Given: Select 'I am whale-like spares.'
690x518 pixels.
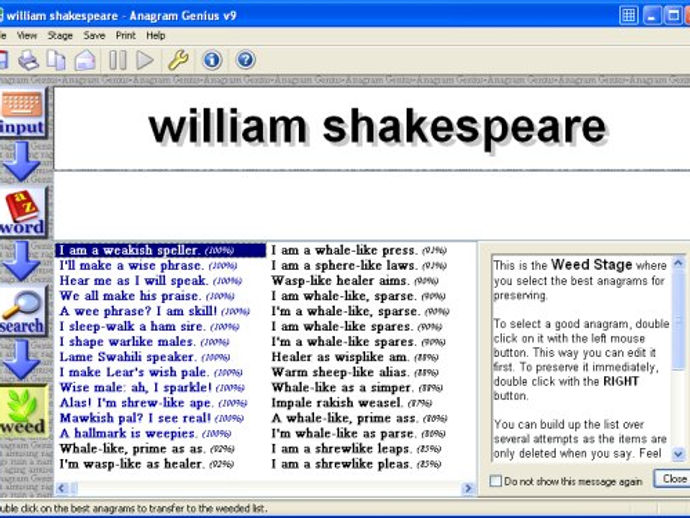Looking at the screenshot, I should point(356,327).
